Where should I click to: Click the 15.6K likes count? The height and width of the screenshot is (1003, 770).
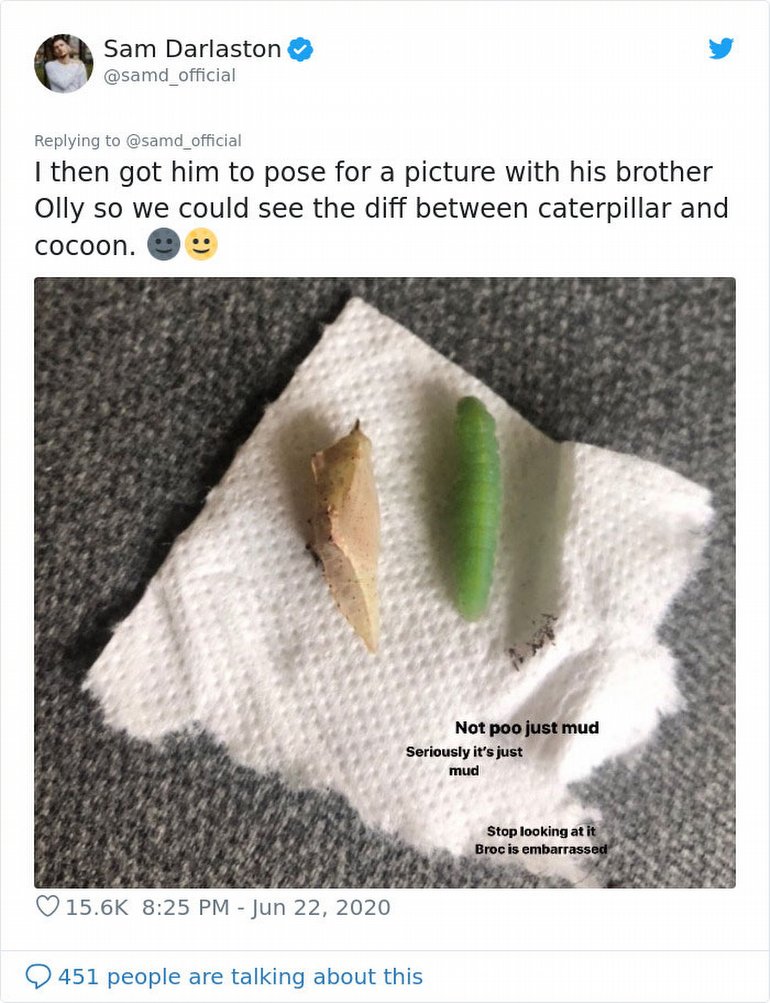(x=97, y=907)
